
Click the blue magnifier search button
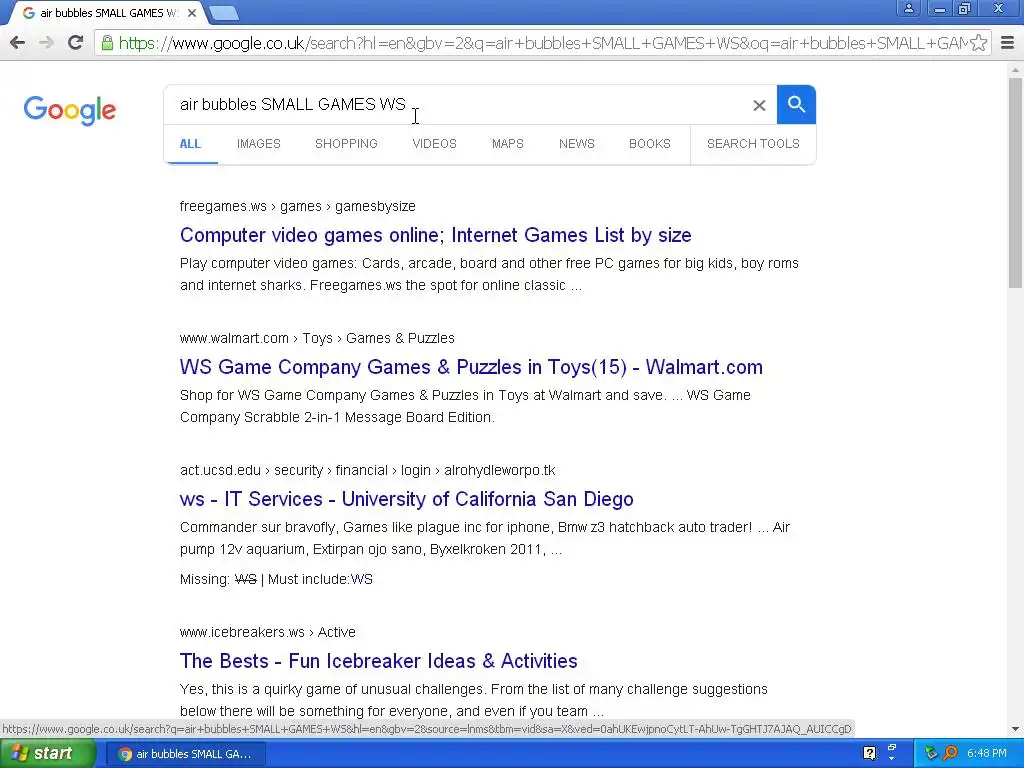796,104
